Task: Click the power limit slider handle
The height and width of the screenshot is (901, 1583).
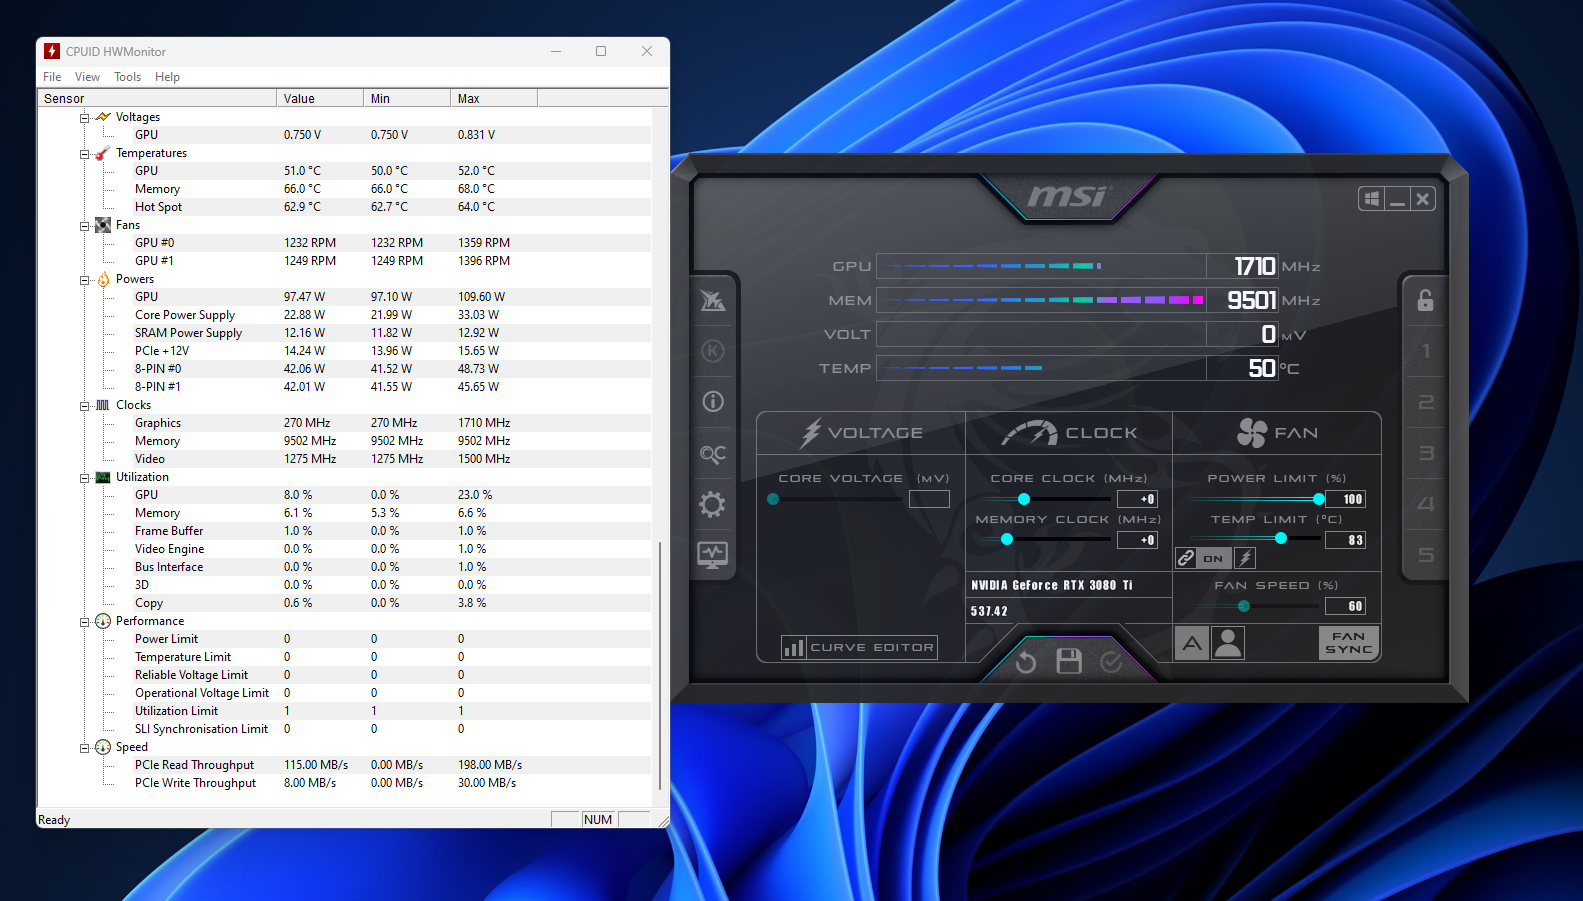Action: pos(1319,499)
